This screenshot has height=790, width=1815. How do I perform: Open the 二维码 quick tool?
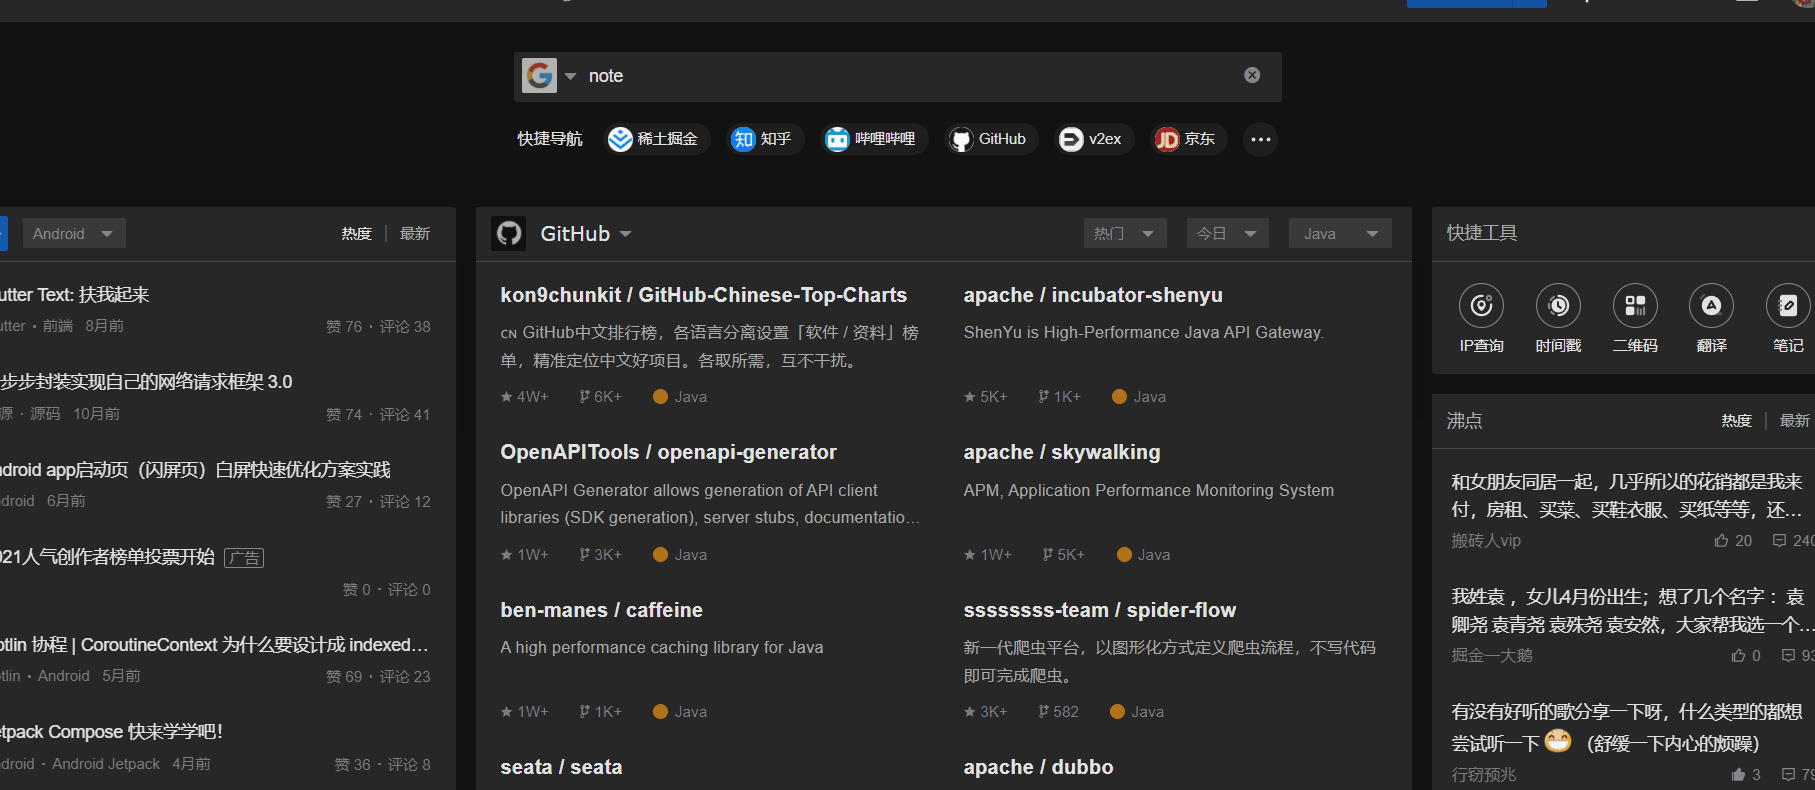pos(1635,319)
